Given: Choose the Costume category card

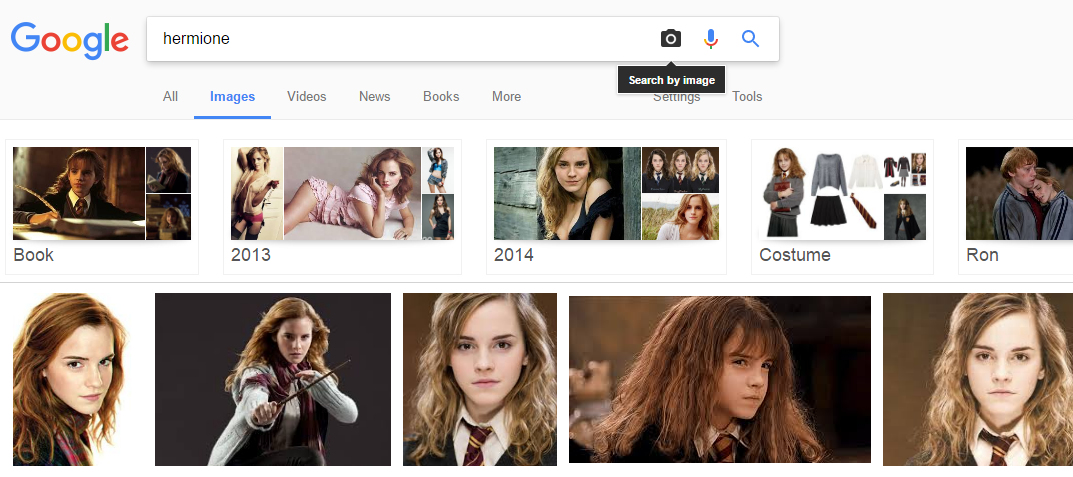Looking at the screenshot, I should tap(842, 206).
